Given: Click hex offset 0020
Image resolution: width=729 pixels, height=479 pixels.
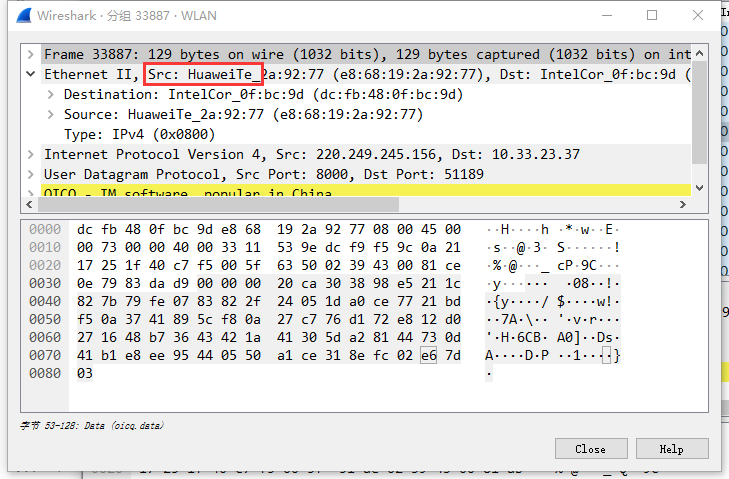Looking at the screenshot, I should click(45, 265).
